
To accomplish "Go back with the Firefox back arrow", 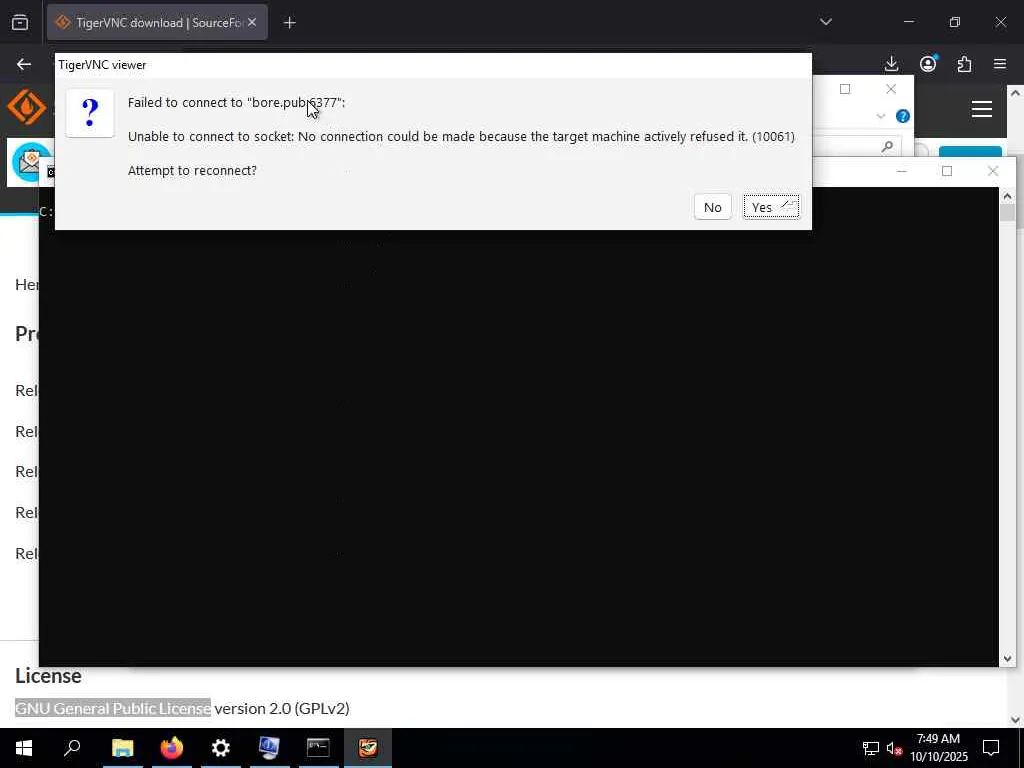I will tap(24, 64).
